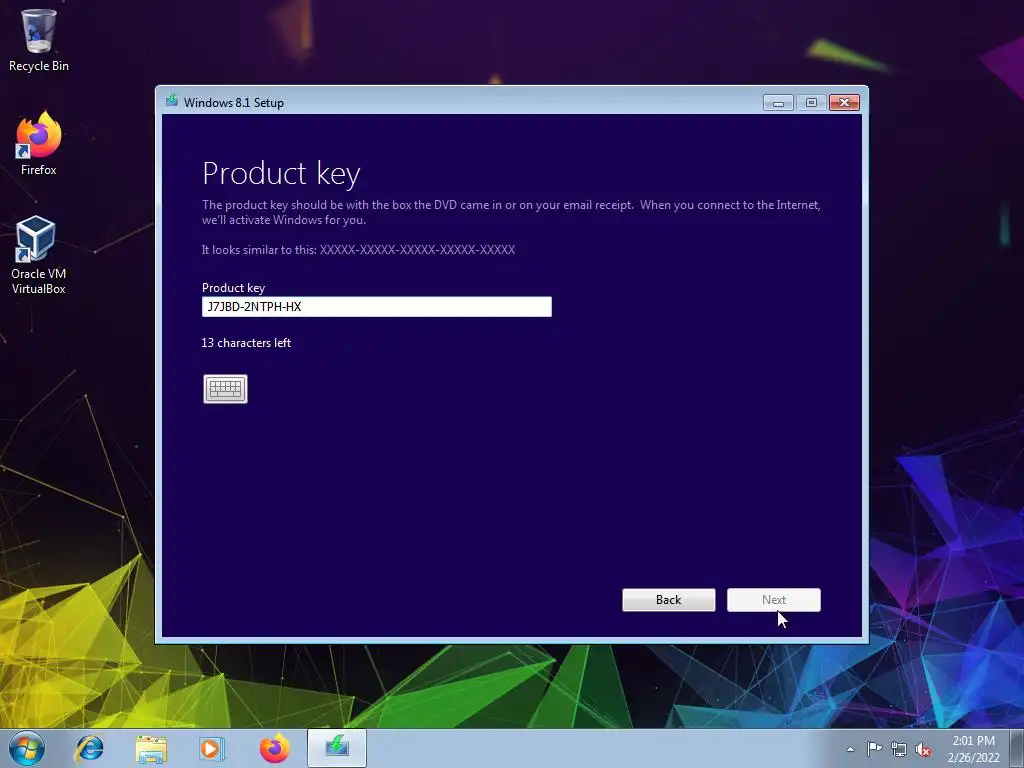
Task: Maximize the Windows 8.1 Setup window
Action: 811,103
